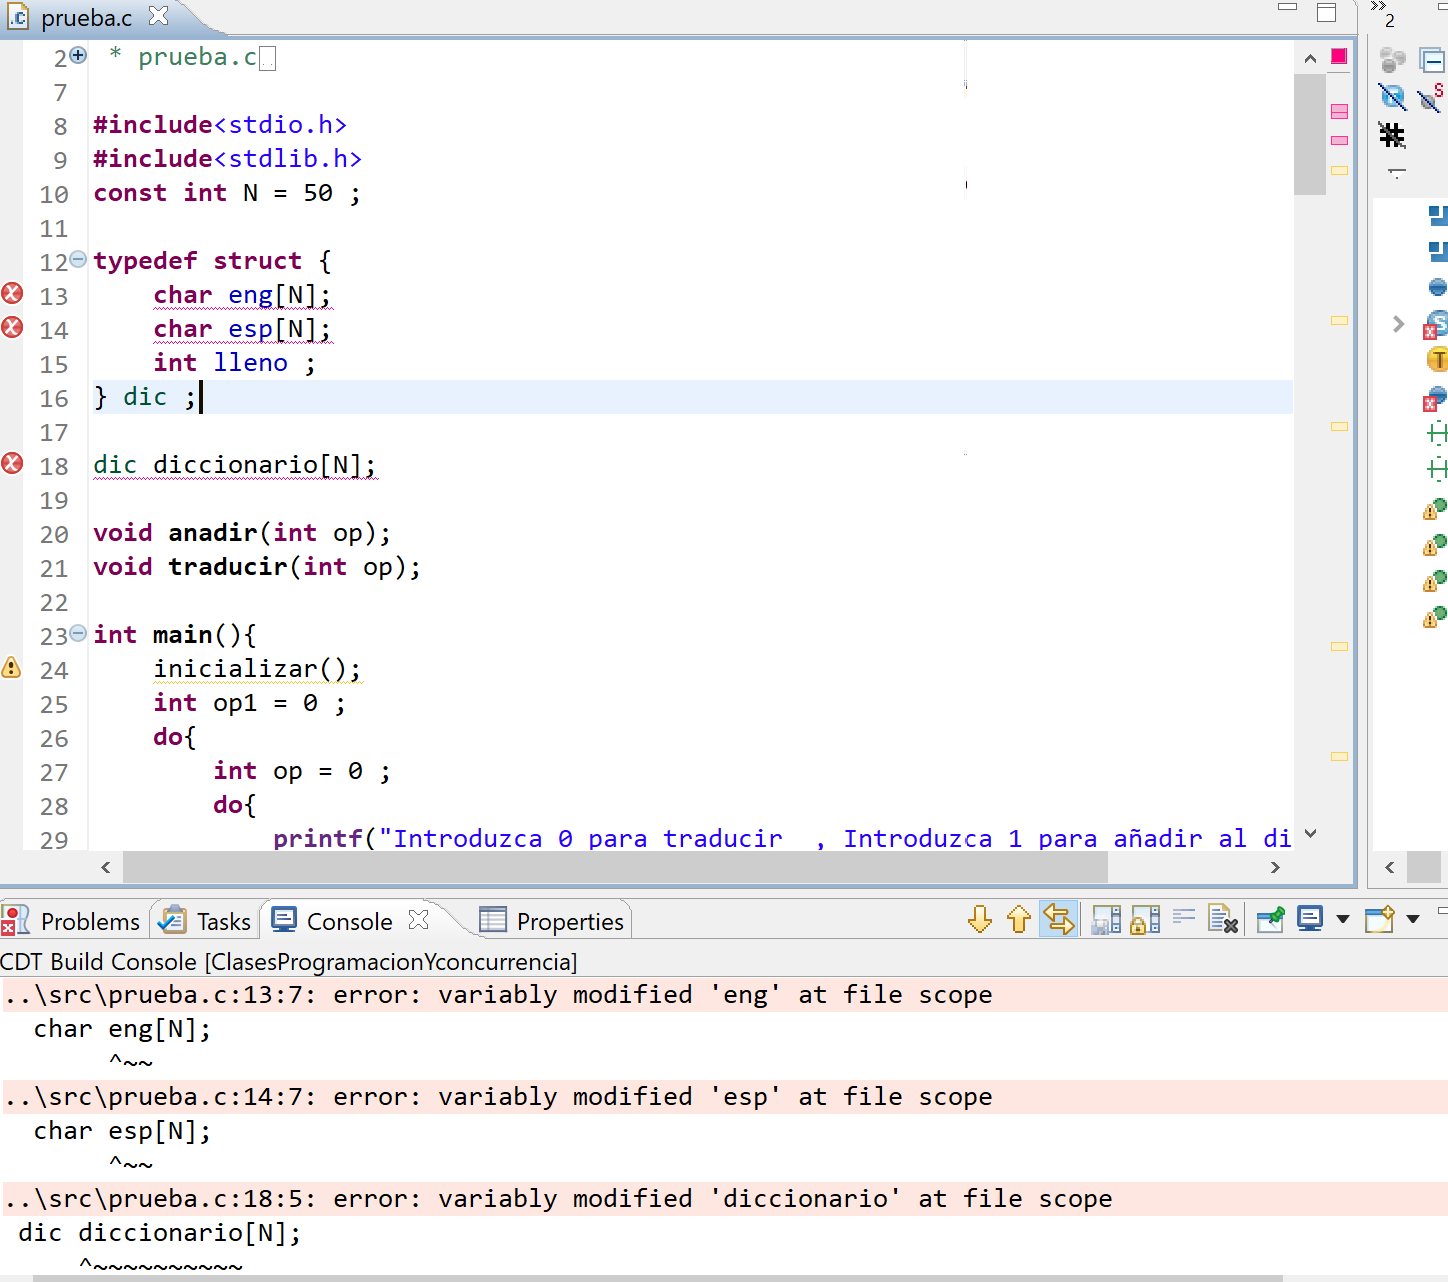Open error link for prueba.c:14:7
The height and width of the screenshot is (1282, 1448).
coord(498,1097)
